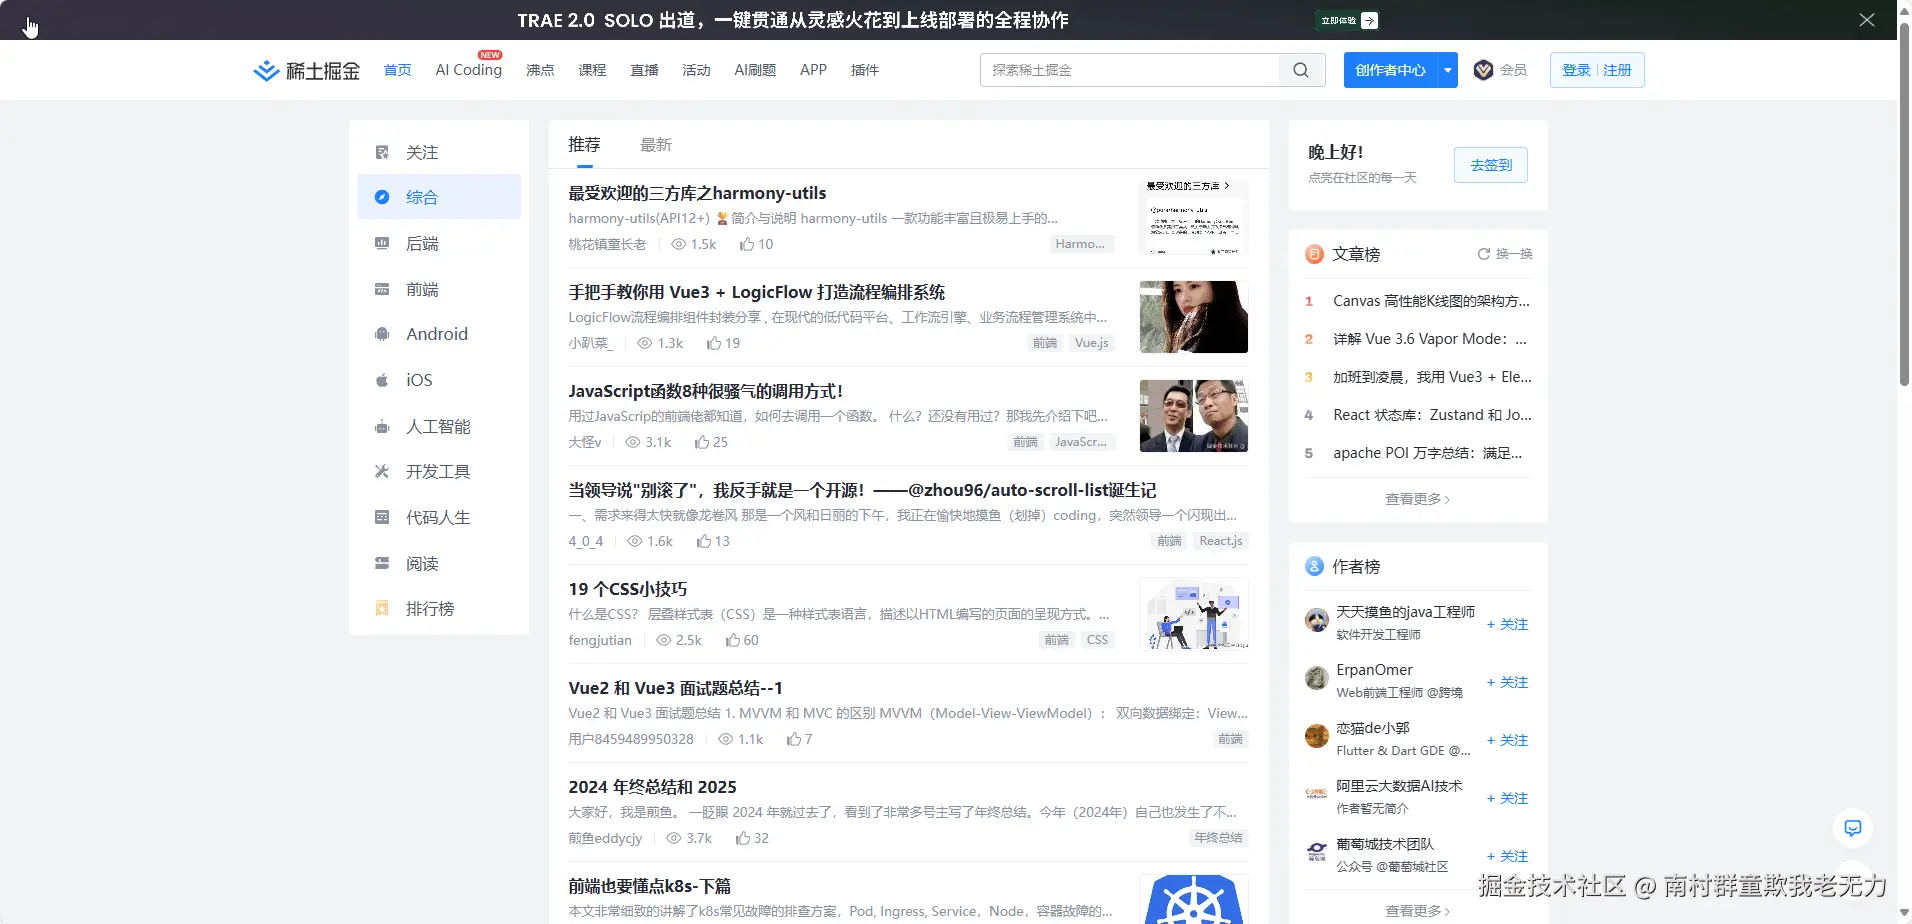The width and height of the screenshot is (1912, 924).
Task: Click like icon on JavaScript函数 article
Action: (701, 442)
